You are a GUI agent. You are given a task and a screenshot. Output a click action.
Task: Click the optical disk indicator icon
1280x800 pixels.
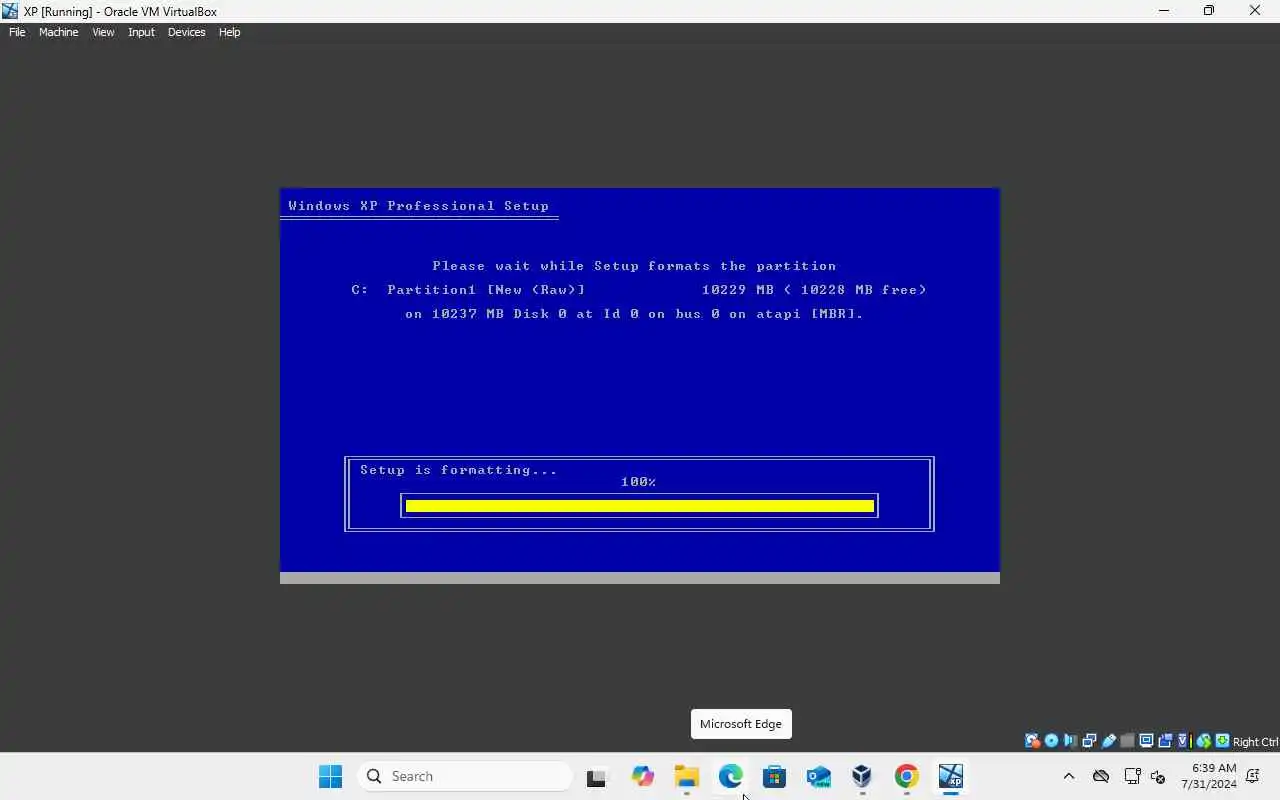(1051, 741)
